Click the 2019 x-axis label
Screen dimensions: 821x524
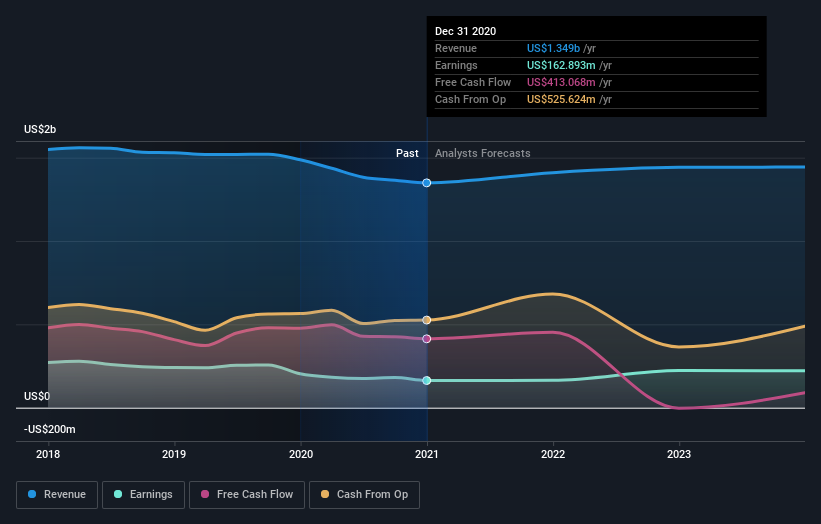tap(174, 454)
